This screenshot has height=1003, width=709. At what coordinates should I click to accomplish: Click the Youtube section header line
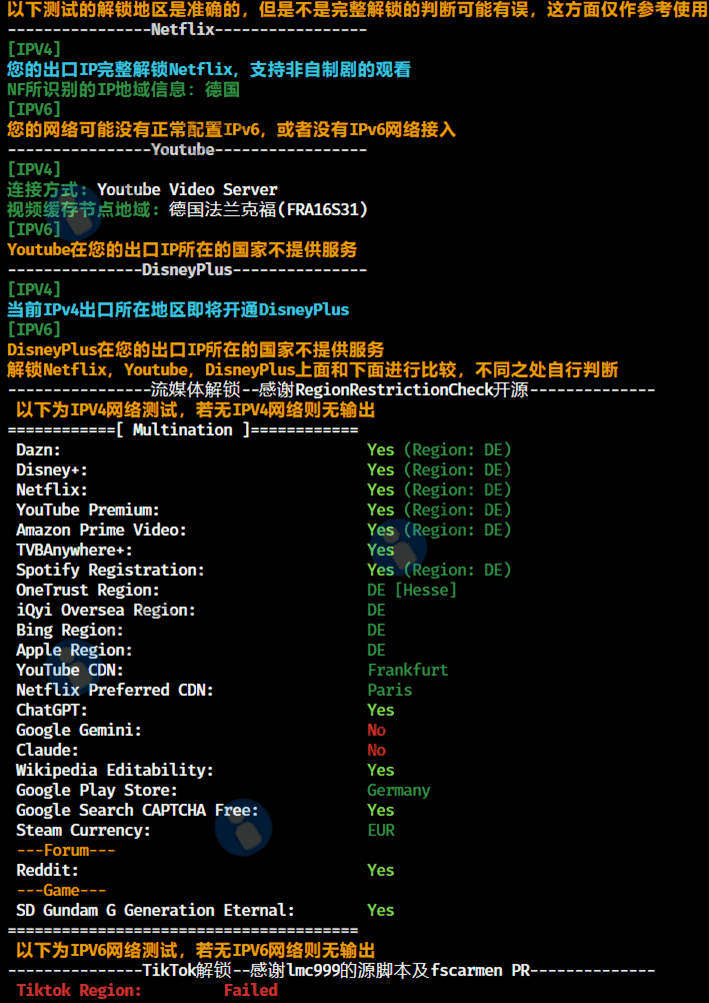(186, 150)
